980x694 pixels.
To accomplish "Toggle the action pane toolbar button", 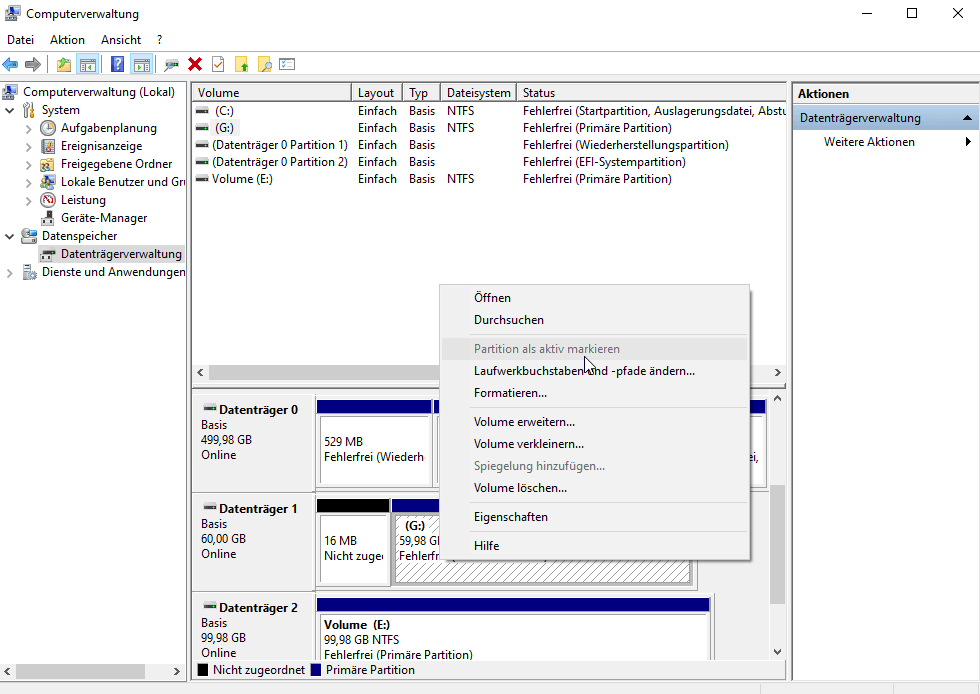I will 141,65.
